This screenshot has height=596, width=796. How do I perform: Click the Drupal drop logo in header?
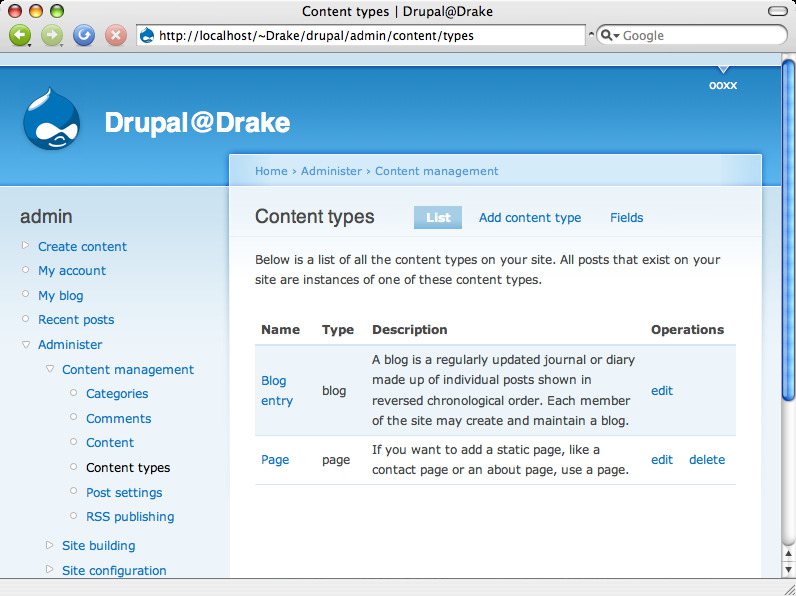pyautogui.click(x=51, y=119)
